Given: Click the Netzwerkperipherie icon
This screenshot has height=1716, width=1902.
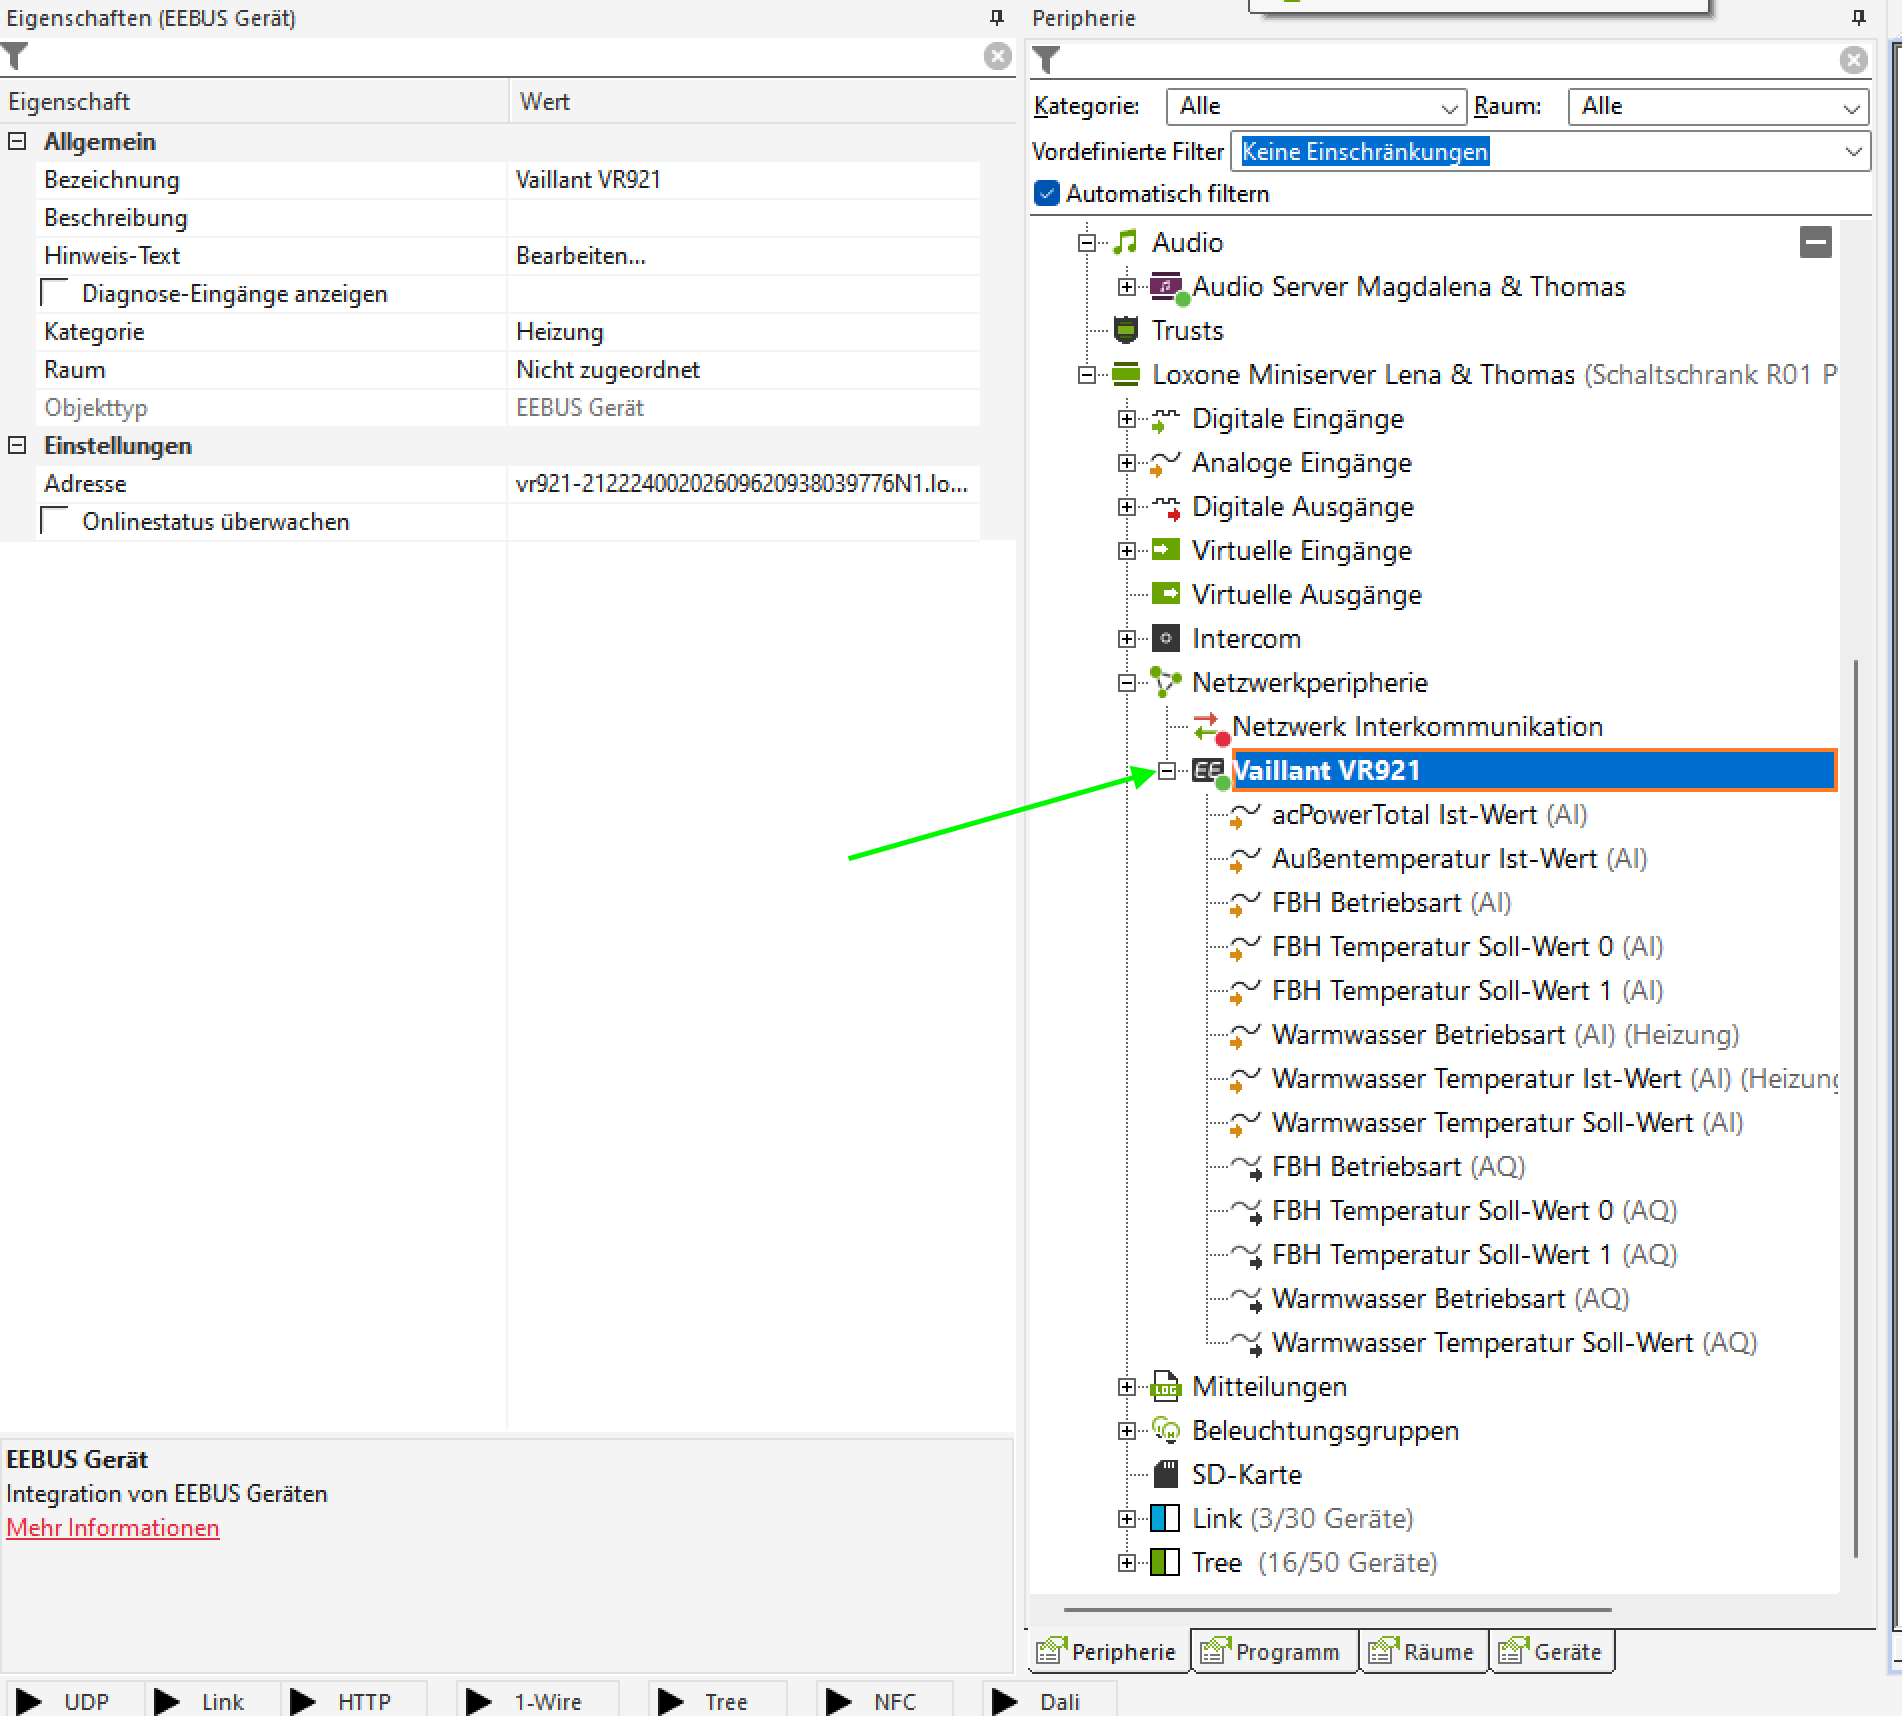Looking at the screenshot, I should pos(1166,682).
